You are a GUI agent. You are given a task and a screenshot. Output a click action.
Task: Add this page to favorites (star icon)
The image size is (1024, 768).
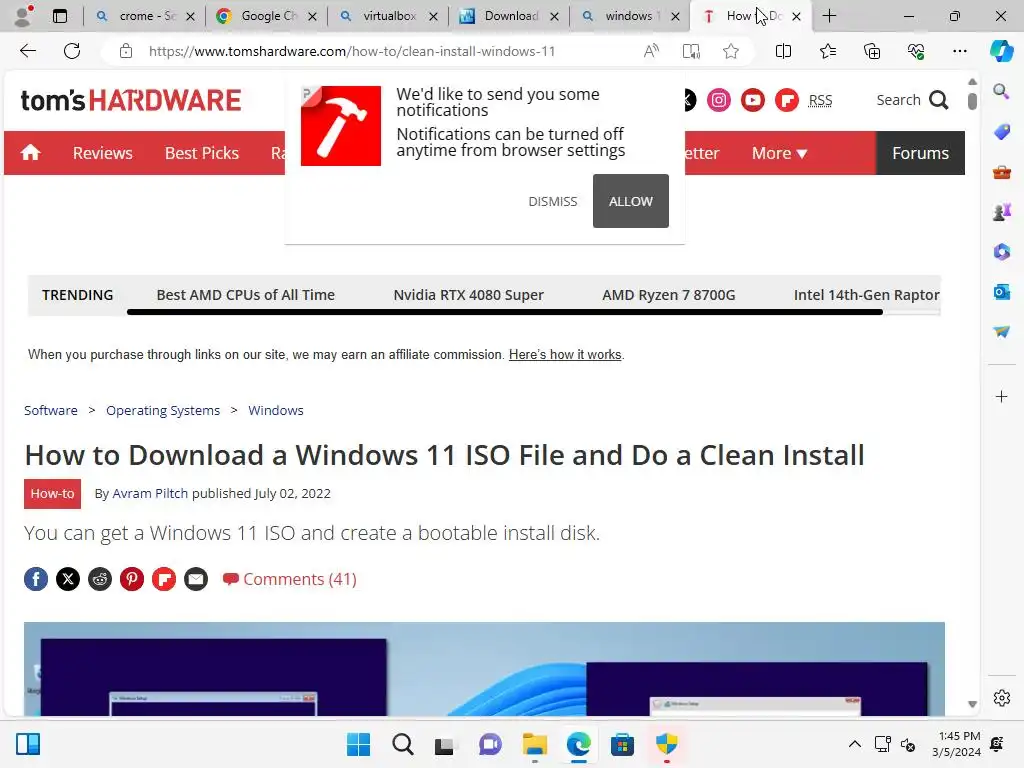[731, 51]
